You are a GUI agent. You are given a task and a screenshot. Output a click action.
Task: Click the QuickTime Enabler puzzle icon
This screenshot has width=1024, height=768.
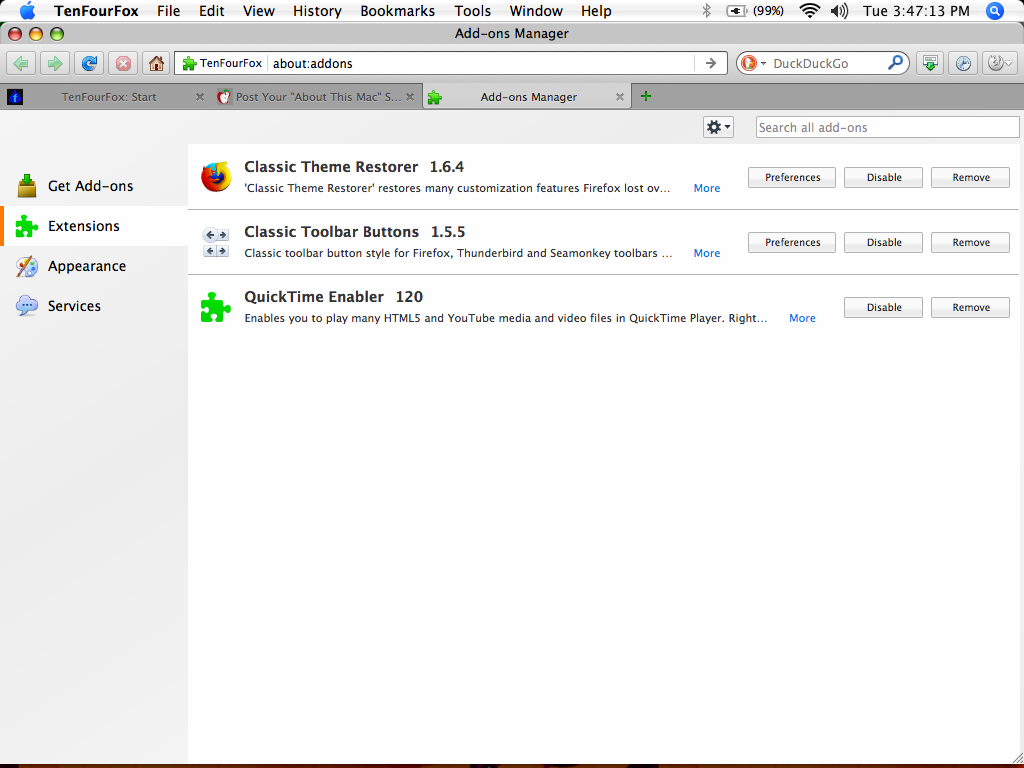tap(216, 307)
